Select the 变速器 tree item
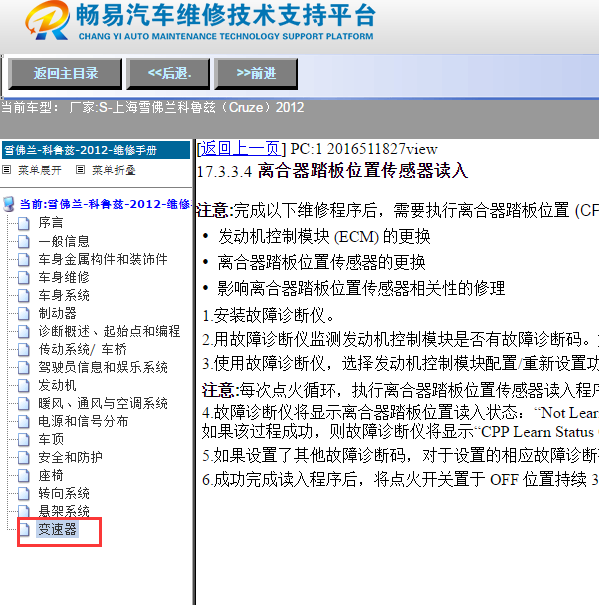The image size is (599, 605). pos(57,529)
